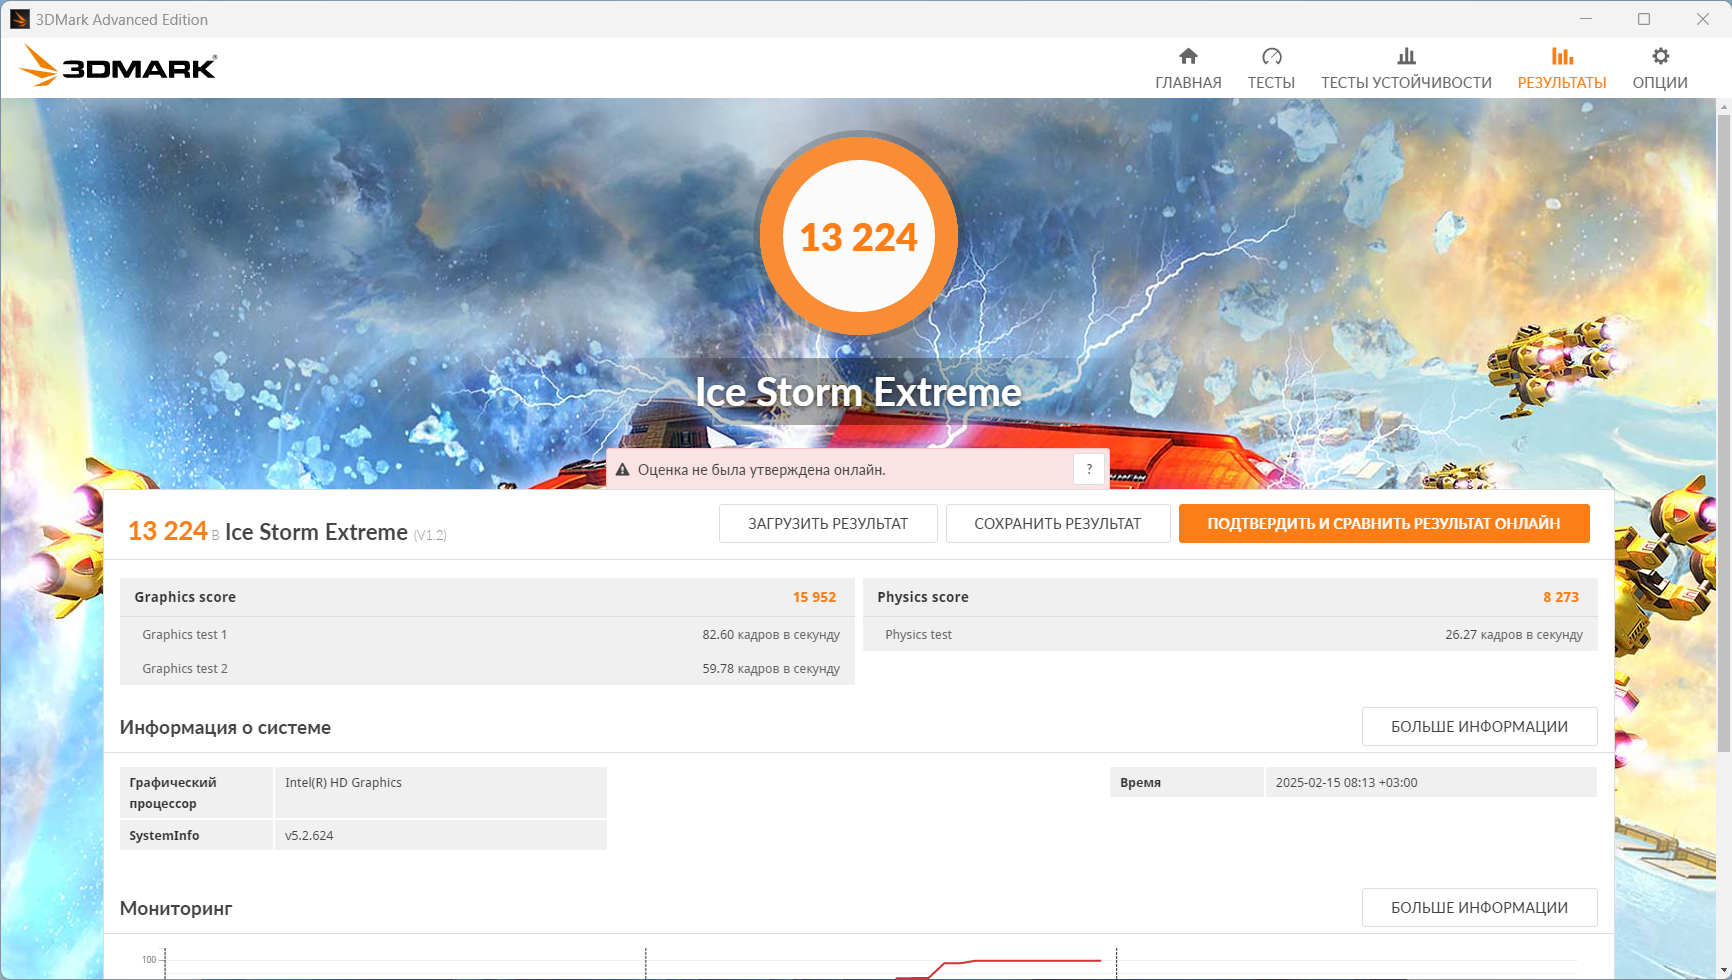Maximize the 3DMark window
This screenshot has height=980, width=1732.
[1644, 19]
